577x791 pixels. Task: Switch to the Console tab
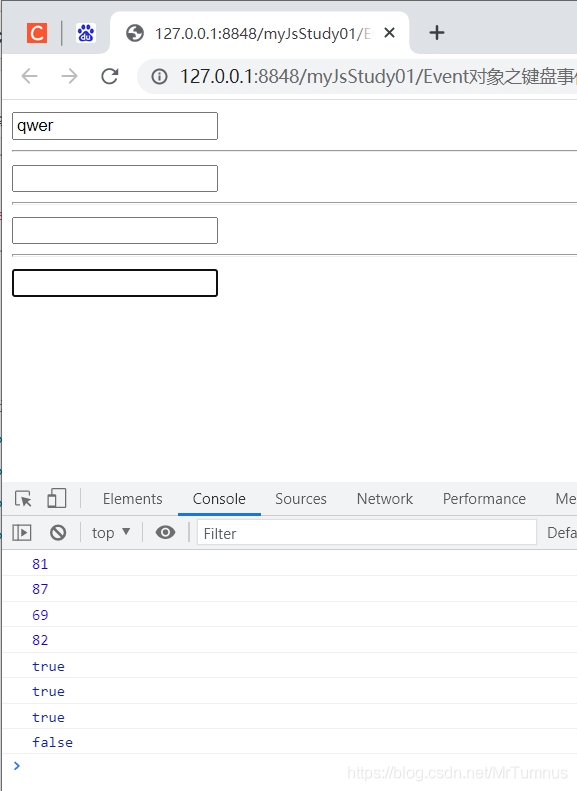pos(219,499)
